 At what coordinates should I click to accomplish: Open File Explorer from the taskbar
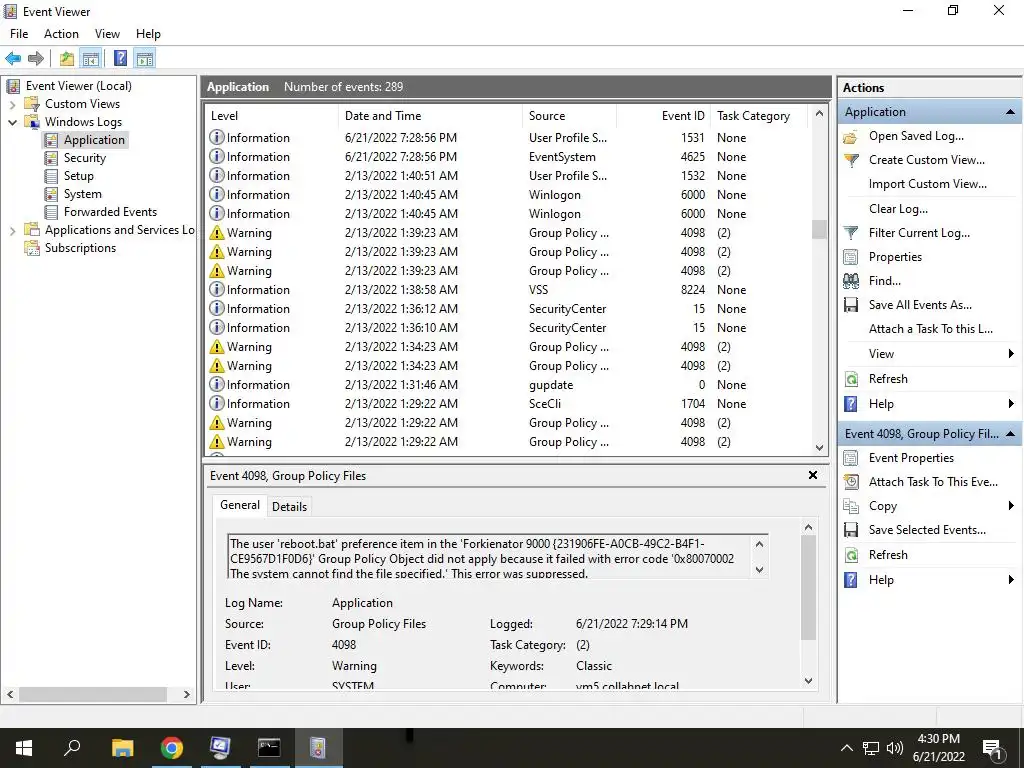[x=122, y=748]
